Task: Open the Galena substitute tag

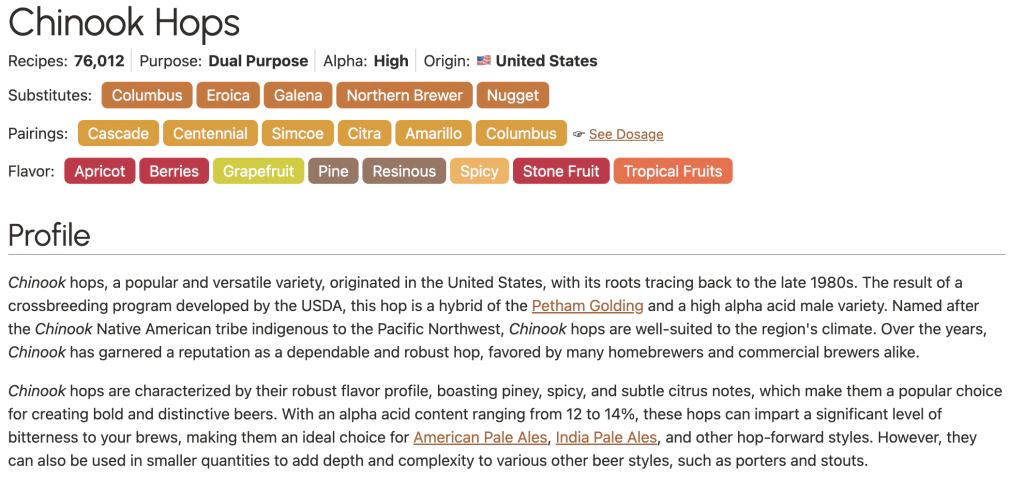Action: (298, 96)
